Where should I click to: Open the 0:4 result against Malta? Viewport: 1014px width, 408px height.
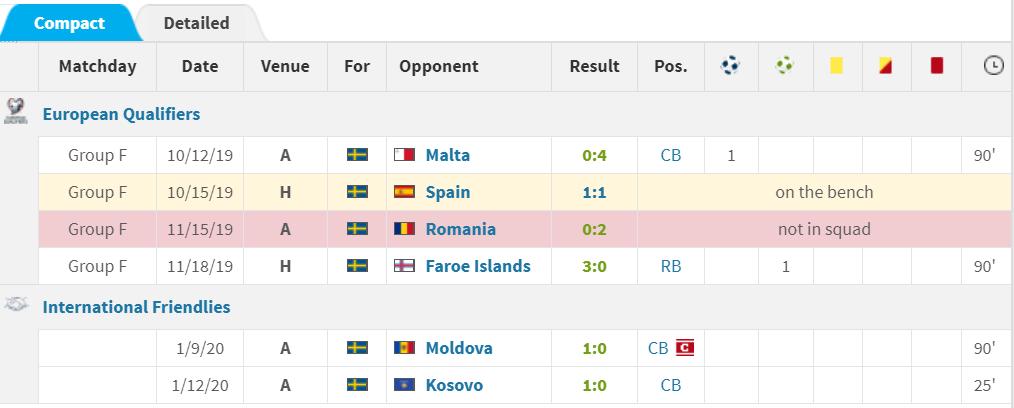pyautogui.click(x=594, y=155)
